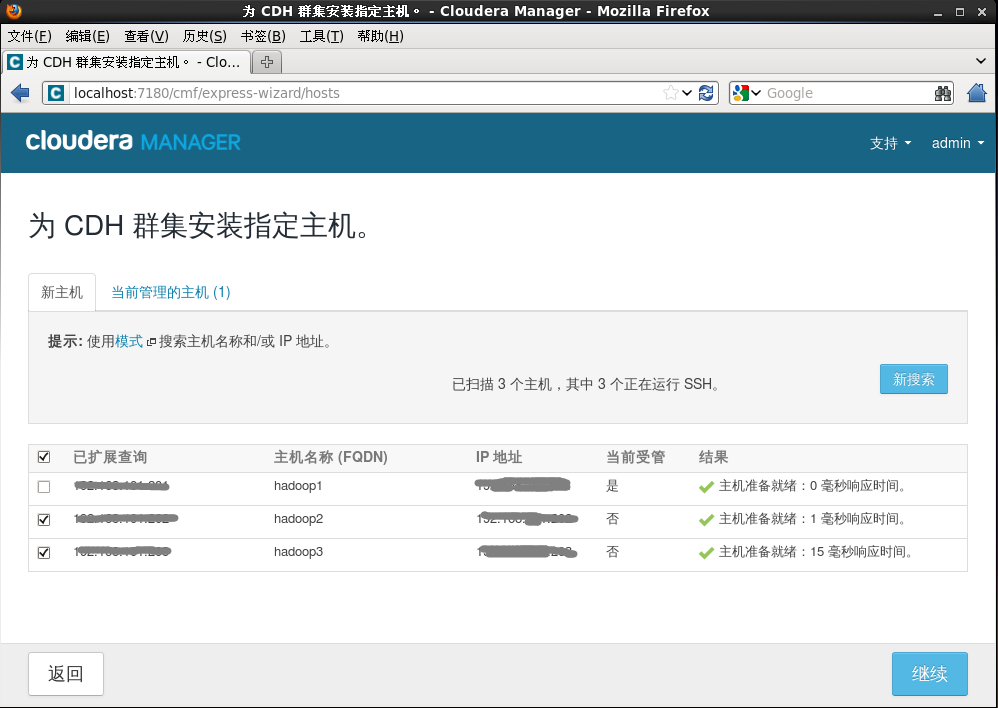Viewport: 998px width, 708px height.
Task: Click the 返回 button
Action: coord(66,674)
